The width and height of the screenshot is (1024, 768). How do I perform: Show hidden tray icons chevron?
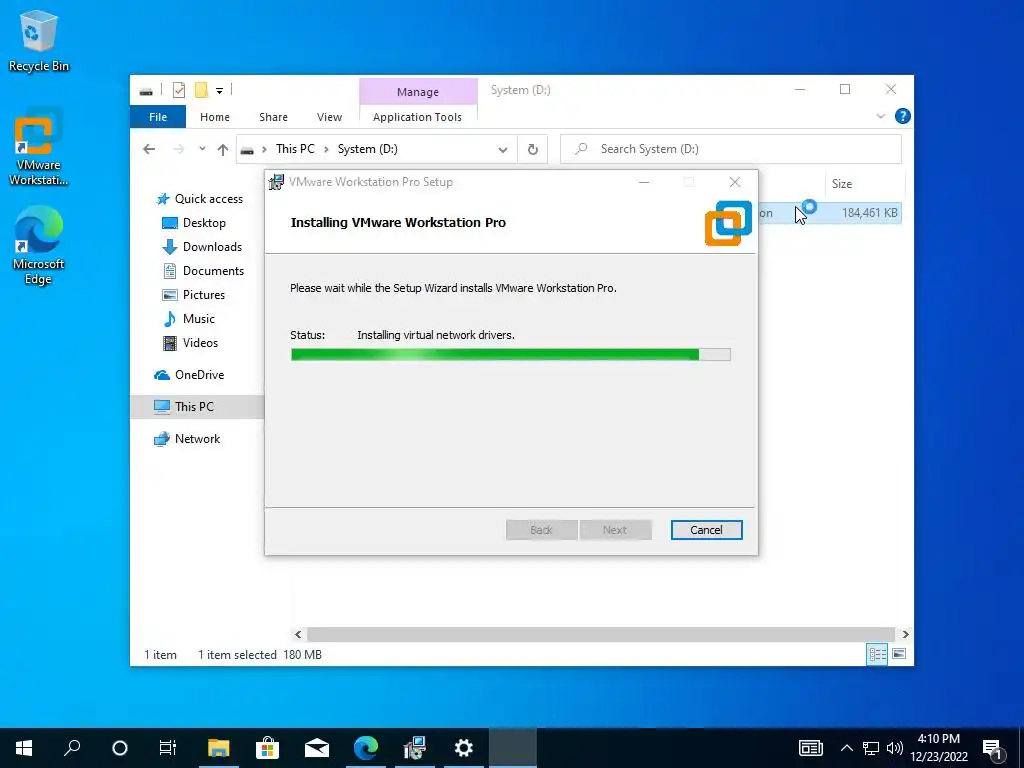846,748
